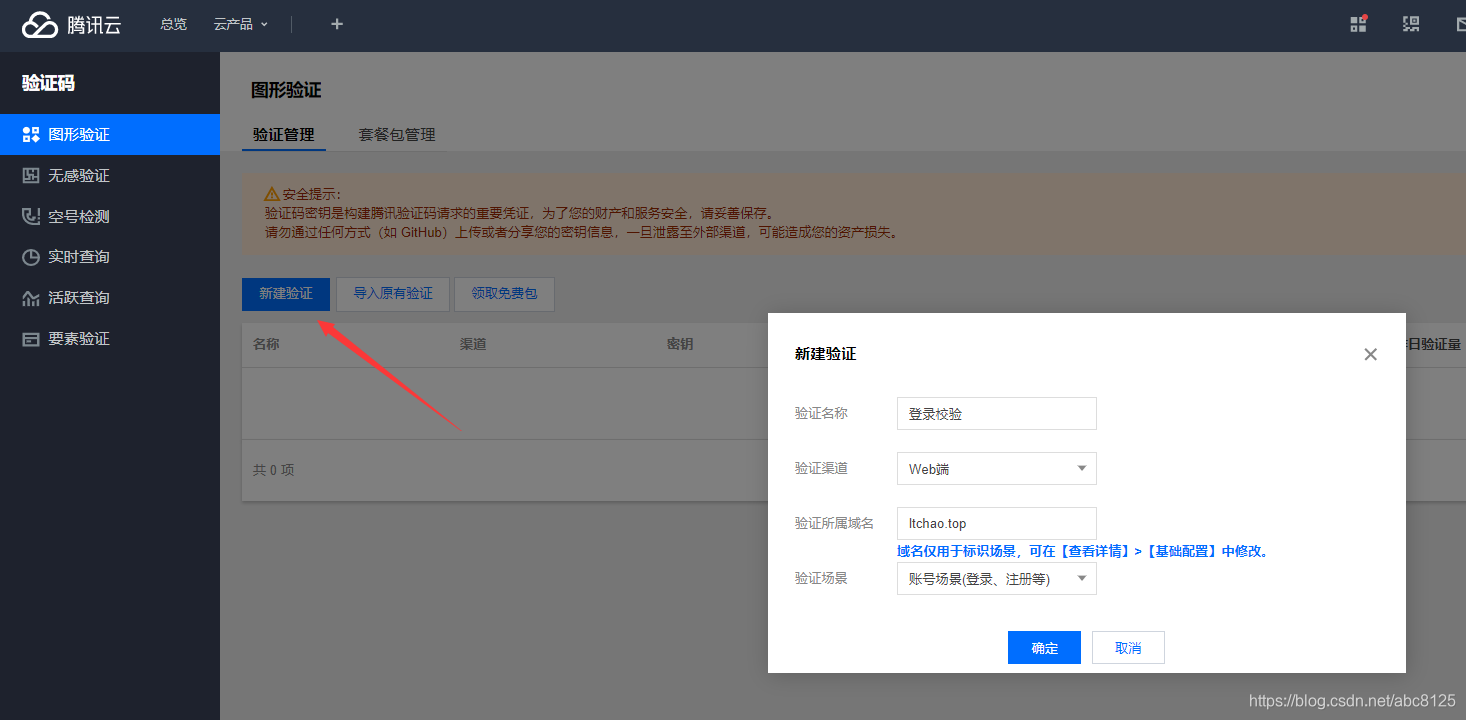Viewport: 1466px width, 720px height.
Task: Open 要素验证 in the sidebar
Action: (110, 339)
